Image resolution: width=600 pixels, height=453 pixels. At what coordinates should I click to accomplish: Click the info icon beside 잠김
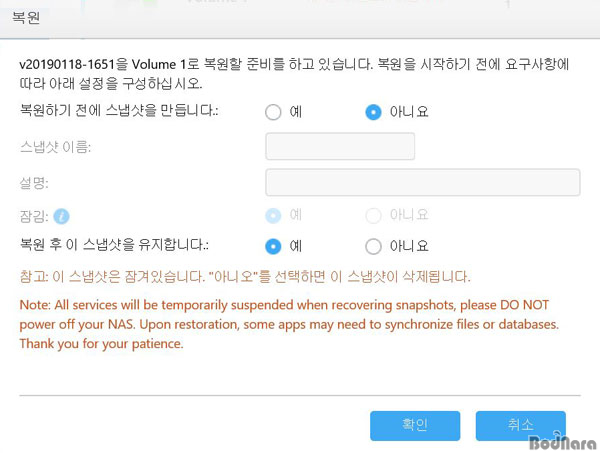tap(61, 217)
